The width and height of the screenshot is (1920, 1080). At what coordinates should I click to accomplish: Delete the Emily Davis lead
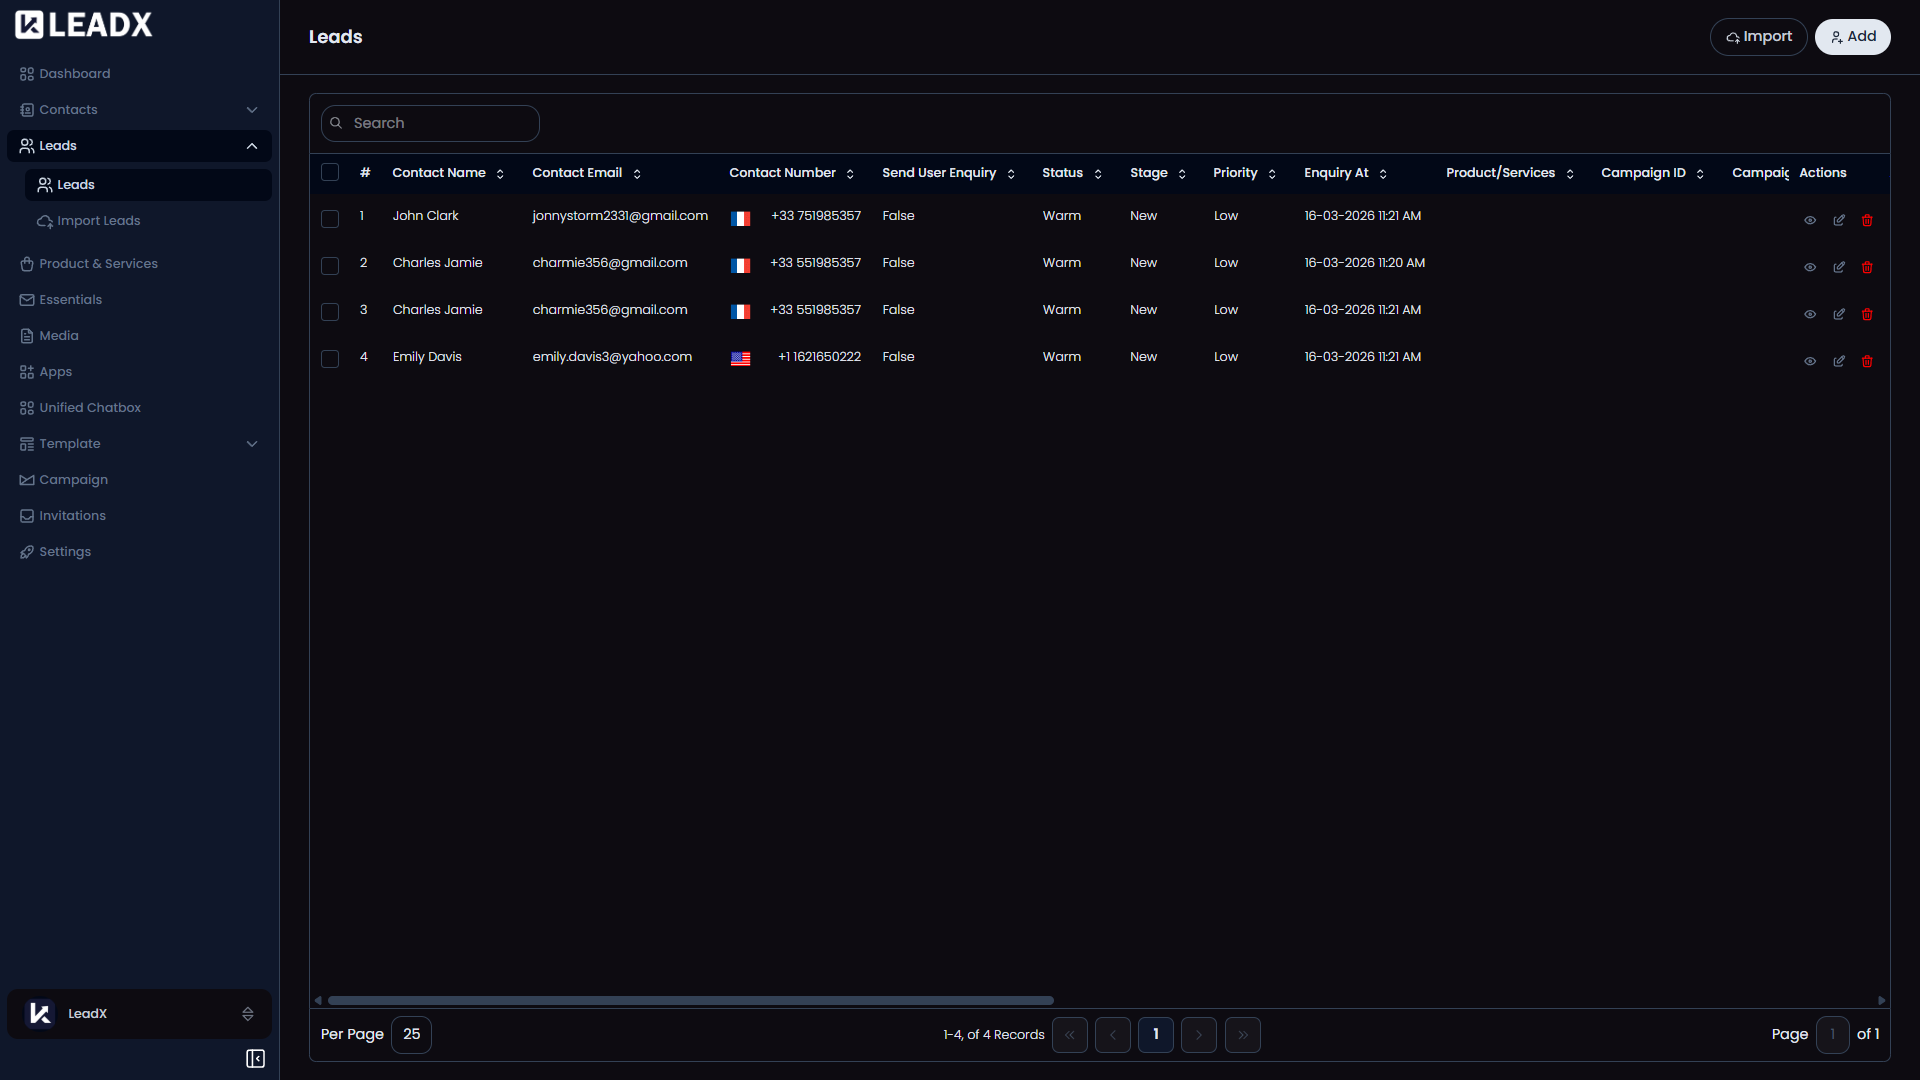point(1866,361)
